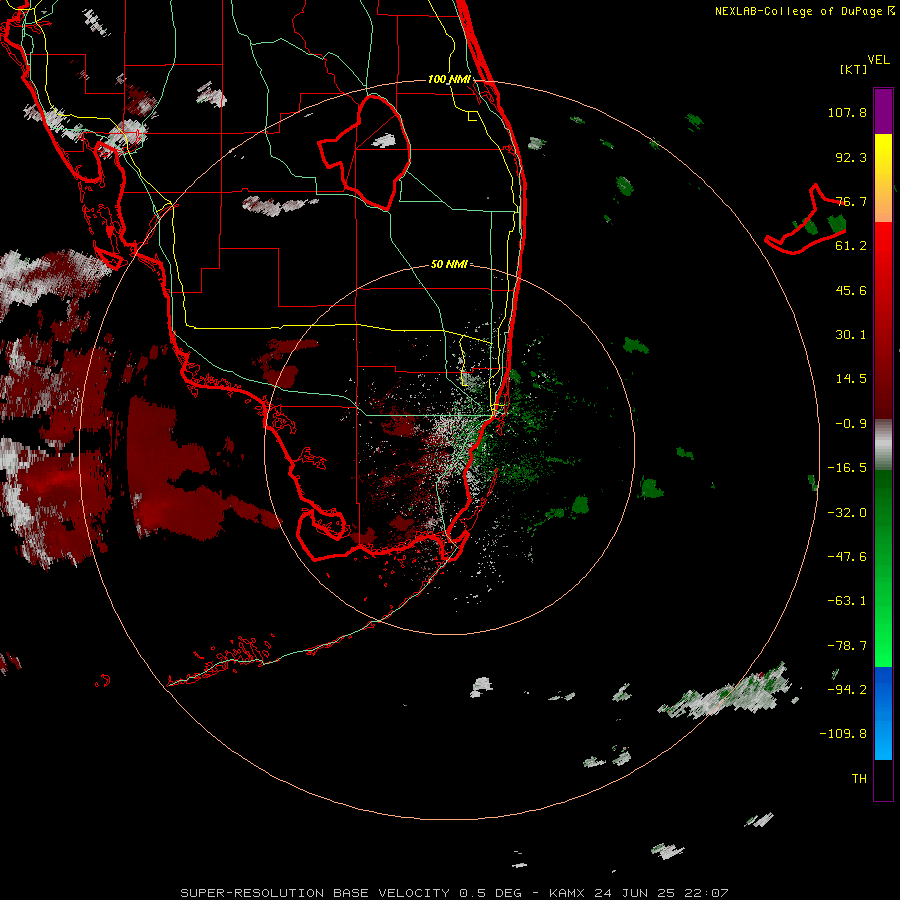Click the Bahamas island outline east of Florida
The image size is (900, 900).
click(806, 219)
